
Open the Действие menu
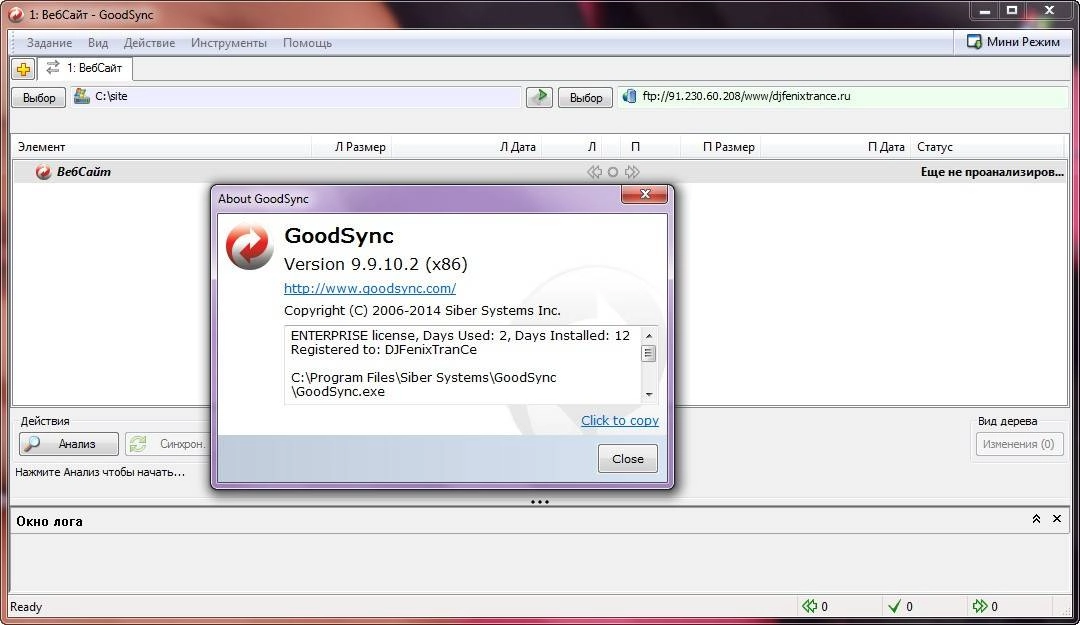pyautogui.click(x=149, y=43)
